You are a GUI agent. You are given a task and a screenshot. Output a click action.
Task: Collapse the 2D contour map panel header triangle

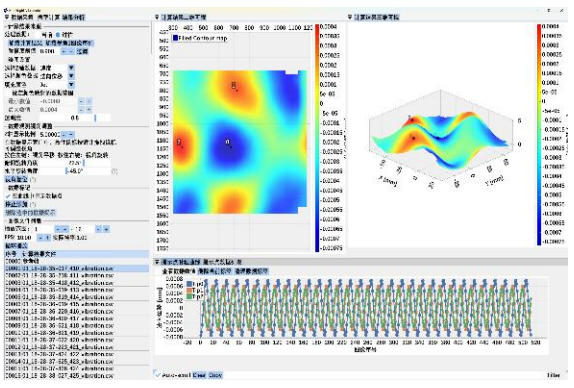point(157,17)
